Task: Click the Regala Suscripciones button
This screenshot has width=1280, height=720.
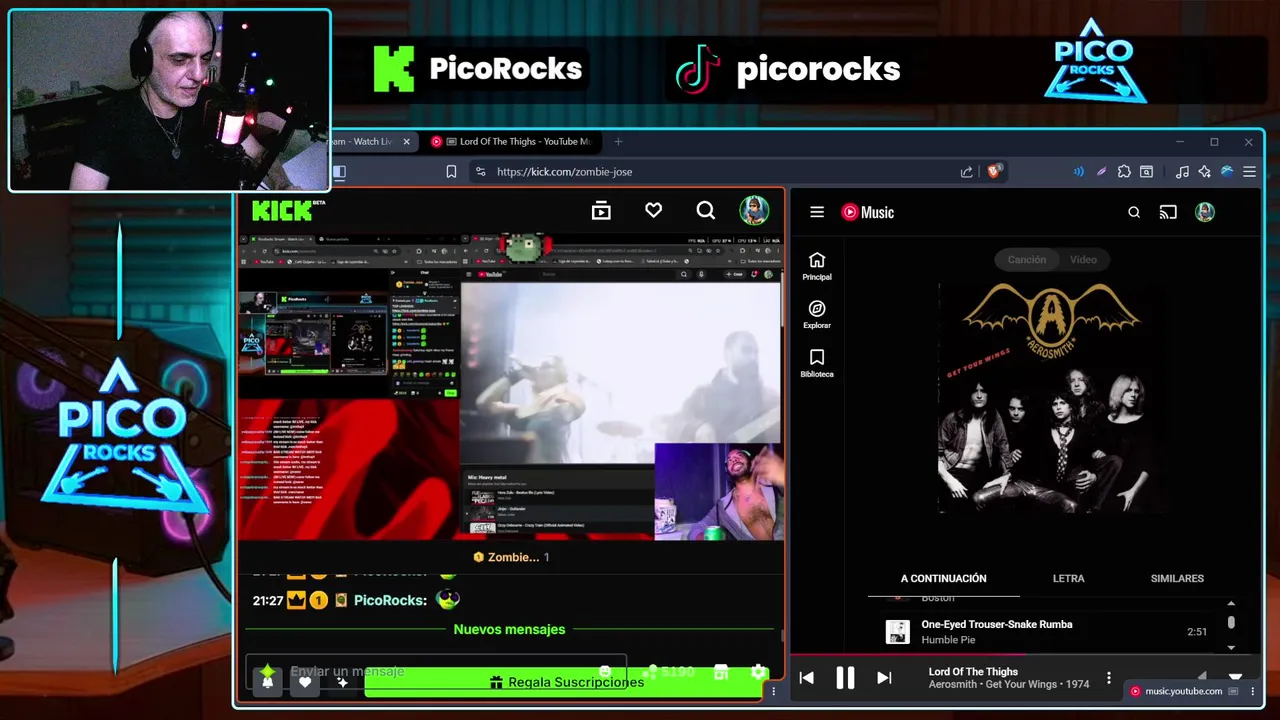Action: pyautogui.click(x=566, y=682)
